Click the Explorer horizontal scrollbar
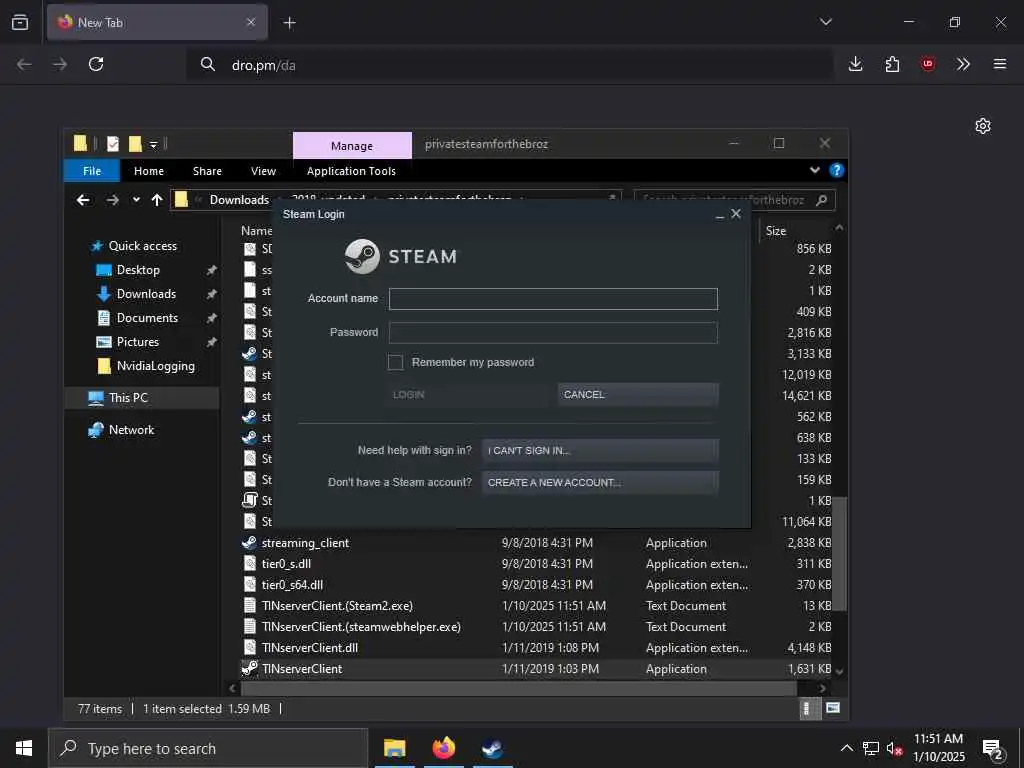Screen dimensions: 1024x768 click(x=519, y=688)
